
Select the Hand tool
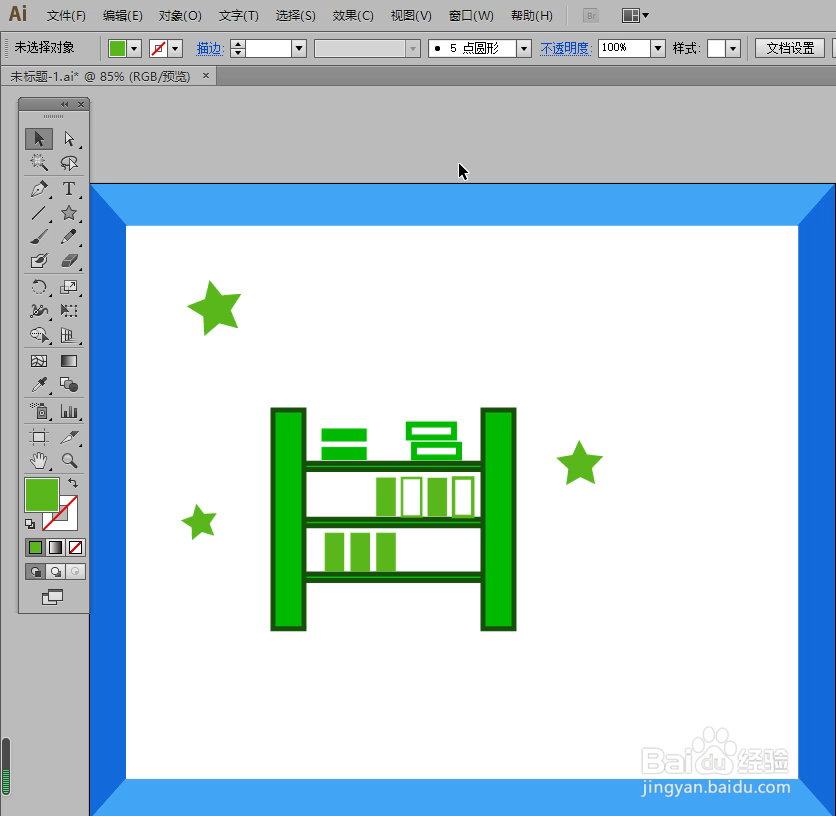[39, 460]
